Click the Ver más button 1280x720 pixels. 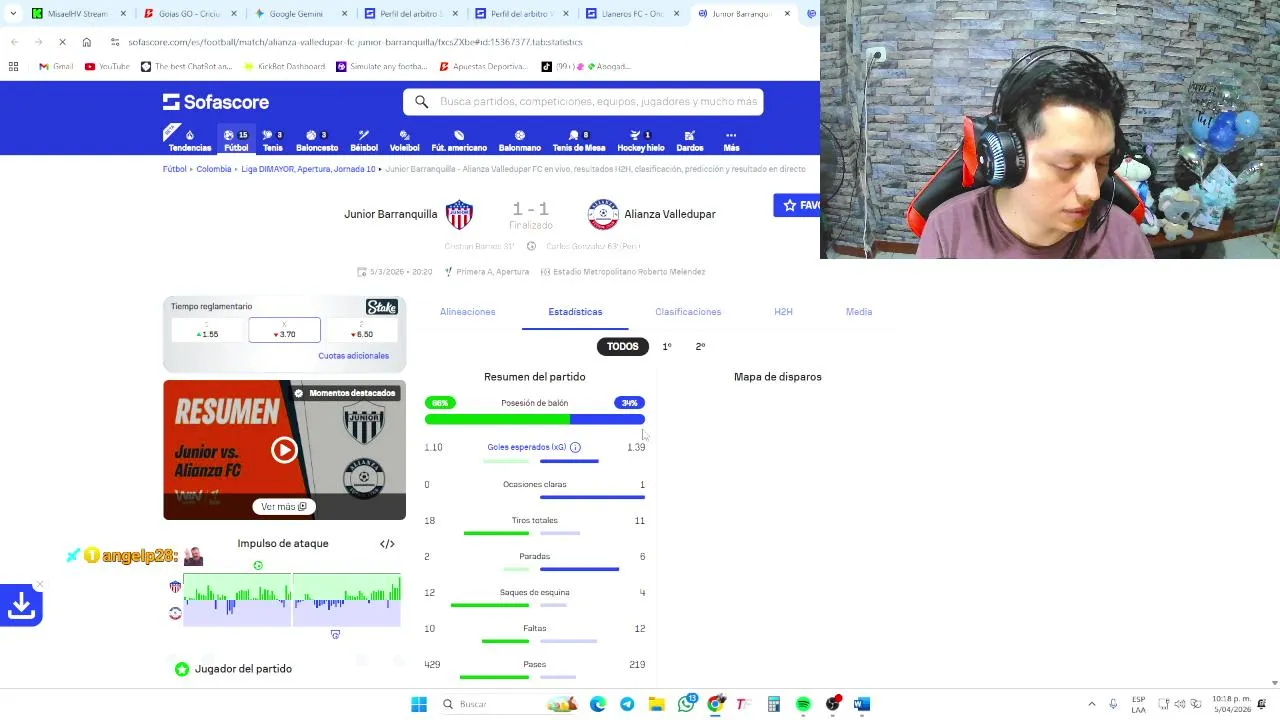[x=284, y=507]
